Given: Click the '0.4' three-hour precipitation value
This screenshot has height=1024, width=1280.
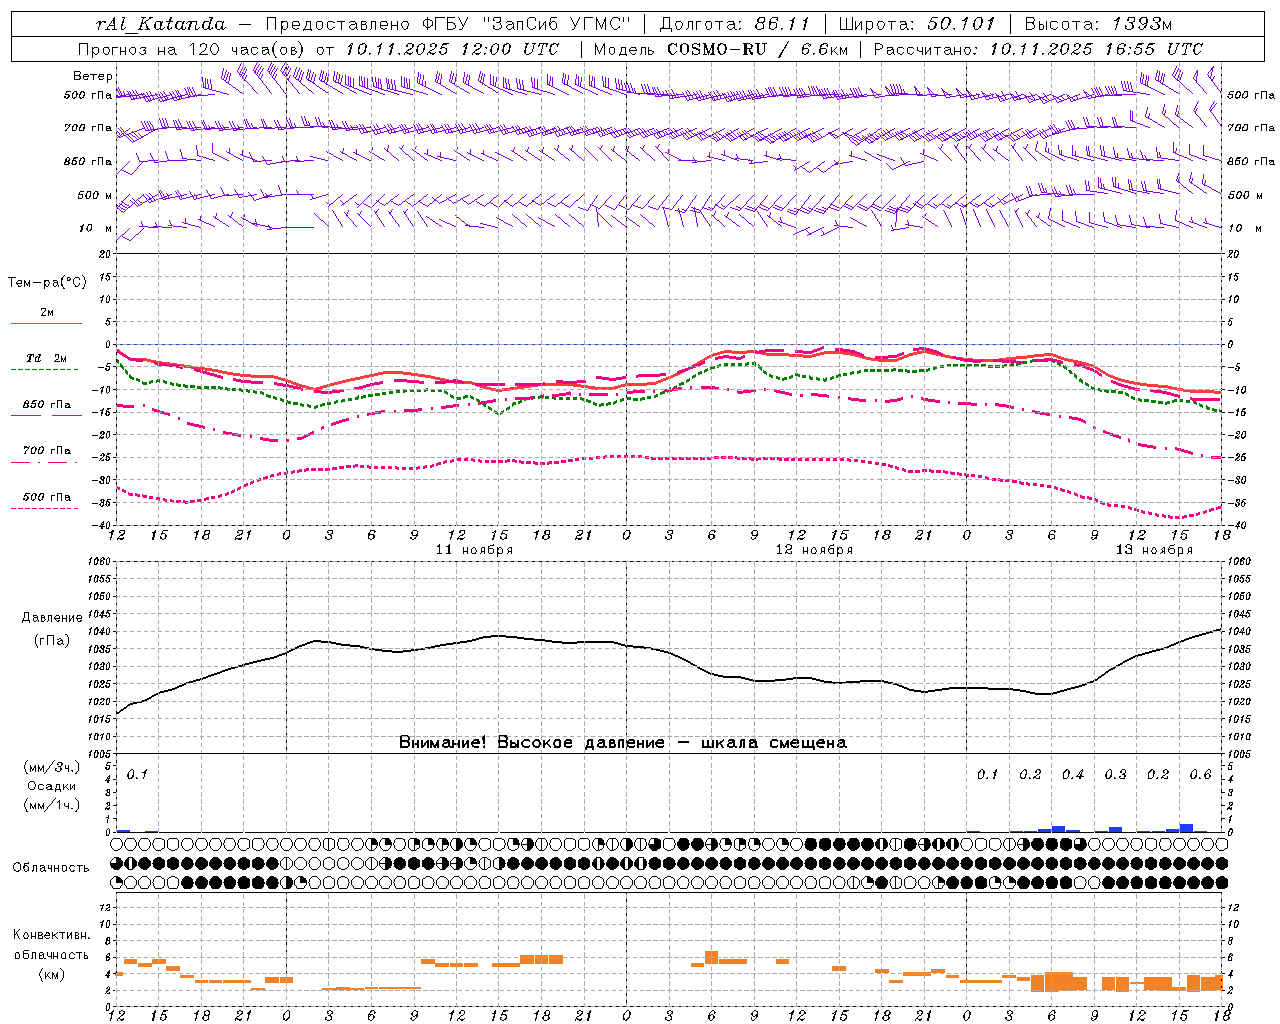Looking at the screenshot, I should [1073, 775].
